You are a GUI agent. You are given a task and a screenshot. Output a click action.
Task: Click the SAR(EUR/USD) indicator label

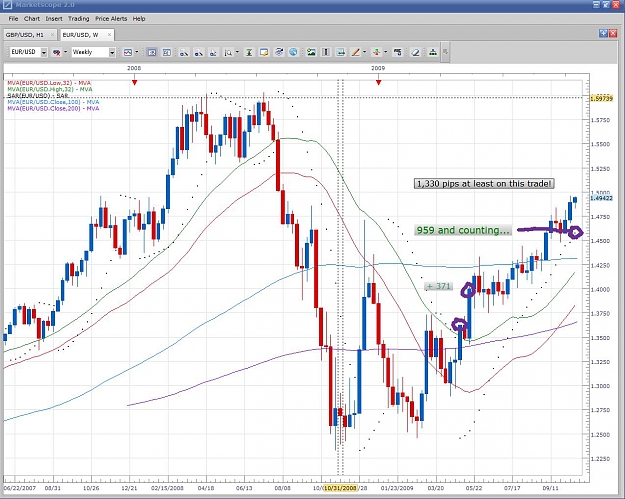pyautogui.click(x=38, y=96)
